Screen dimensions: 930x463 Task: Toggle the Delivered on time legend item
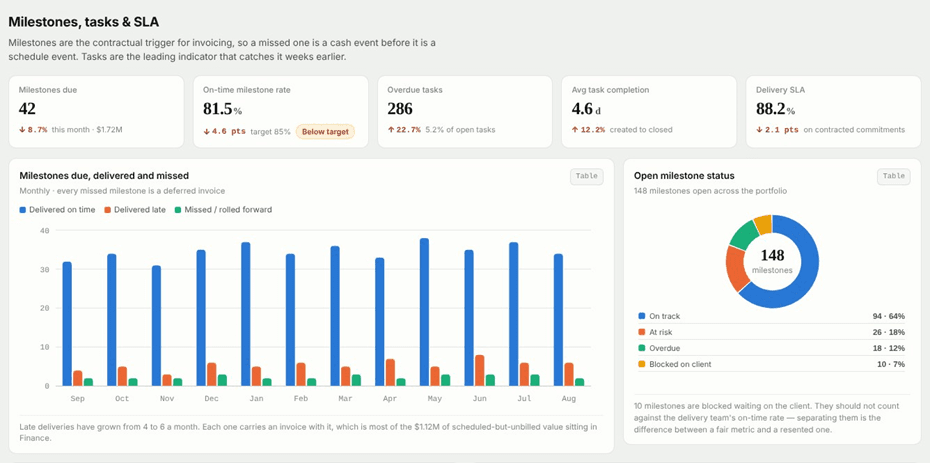[57, 210]
